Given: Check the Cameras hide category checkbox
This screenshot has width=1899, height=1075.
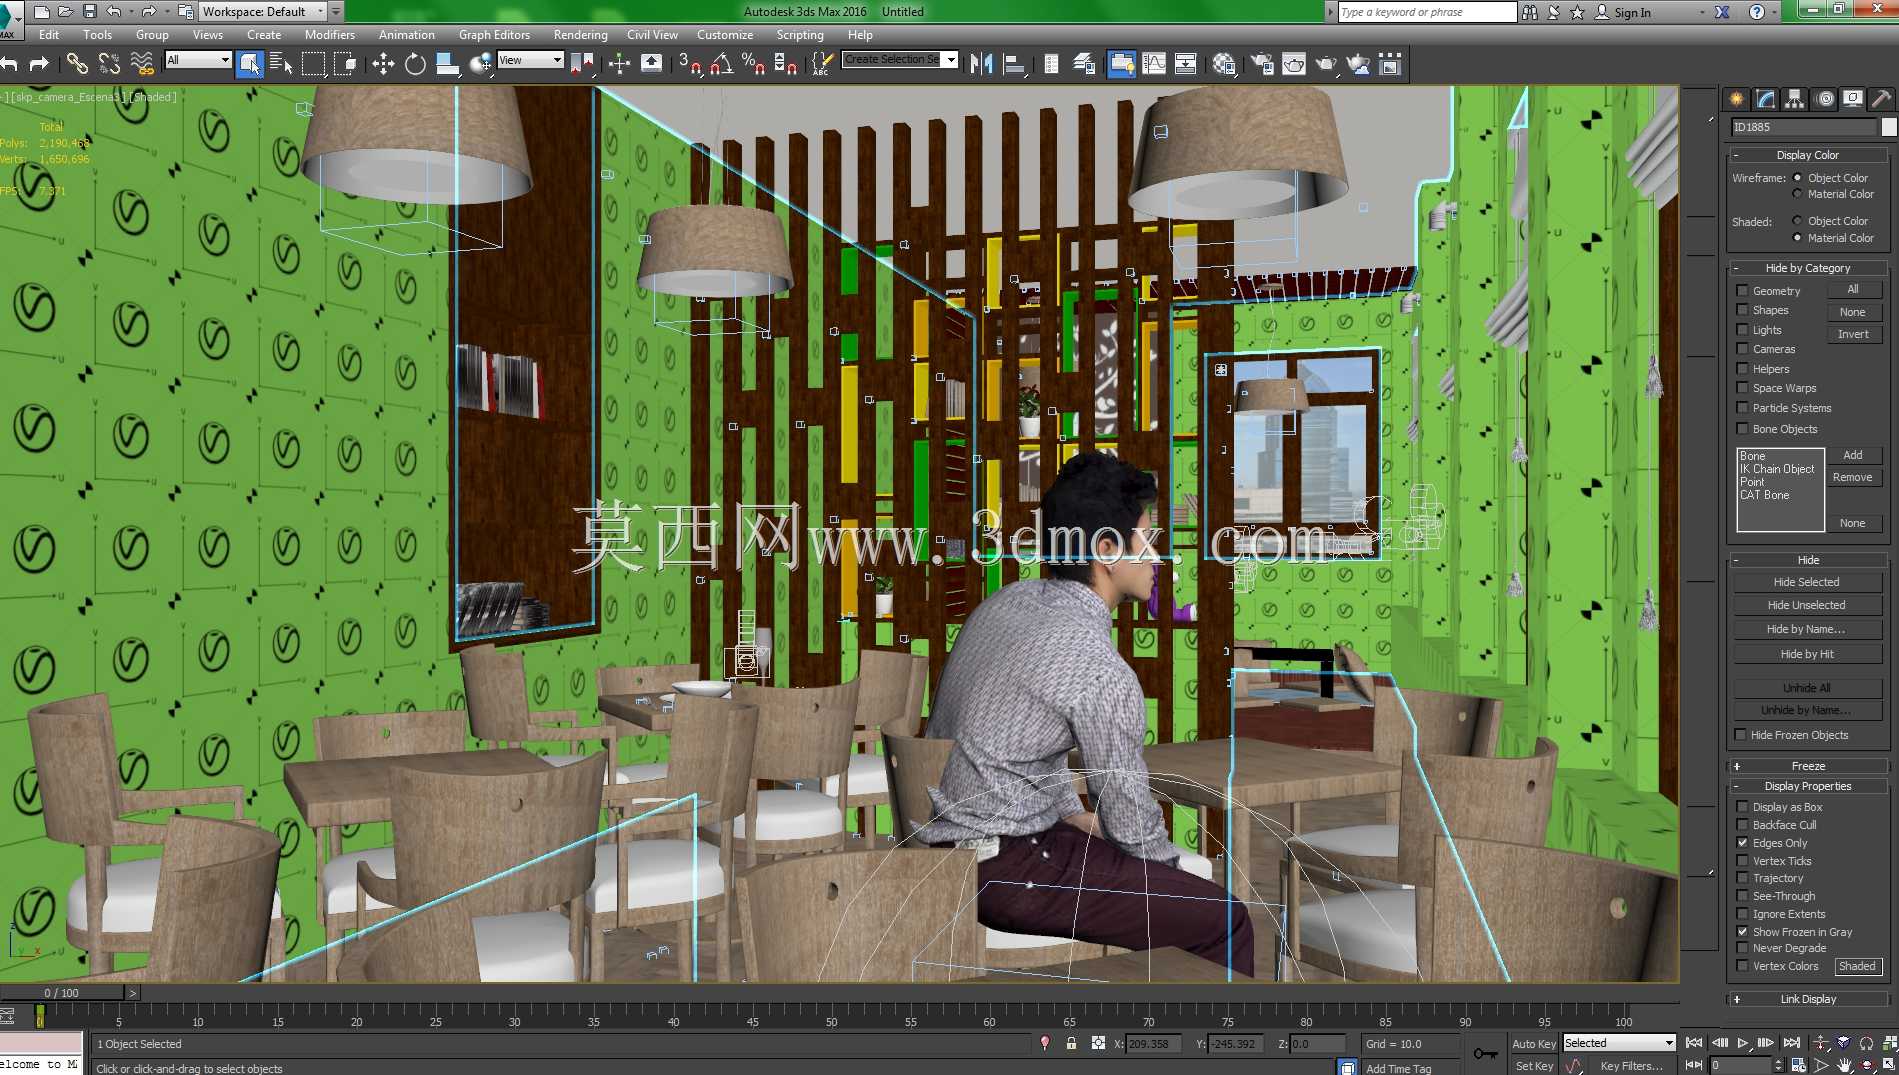Looking at the screenshot, I should tap(1742, 349).
